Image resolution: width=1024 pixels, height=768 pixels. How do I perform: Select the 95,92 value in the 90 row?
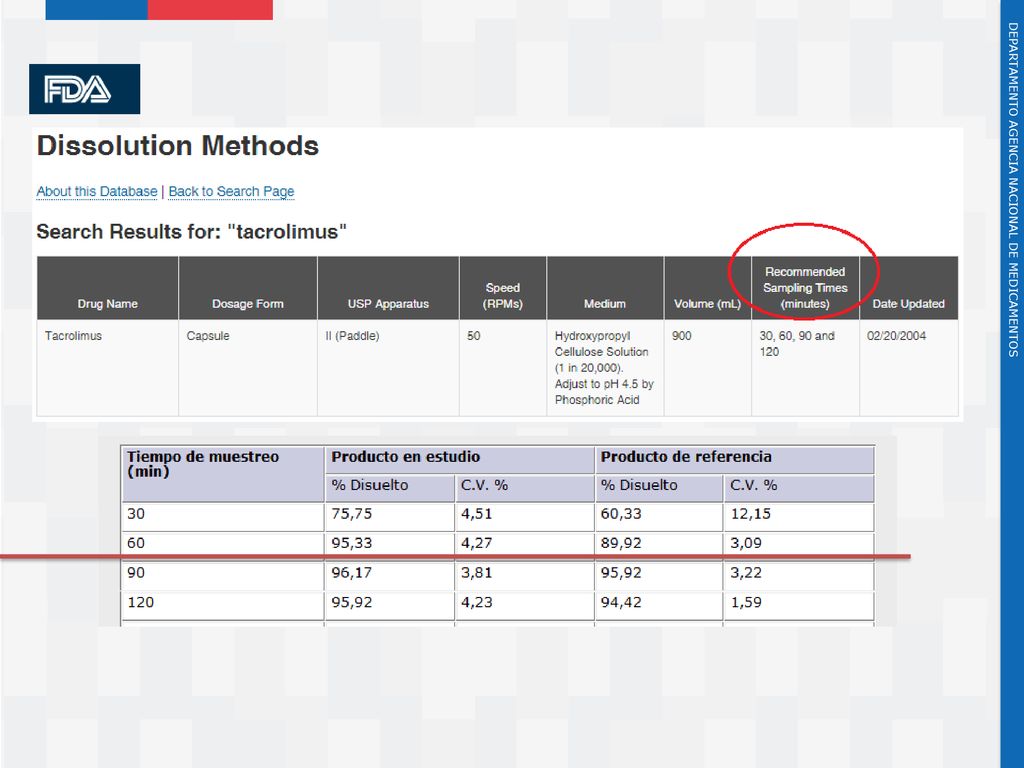tap(659, 575)
